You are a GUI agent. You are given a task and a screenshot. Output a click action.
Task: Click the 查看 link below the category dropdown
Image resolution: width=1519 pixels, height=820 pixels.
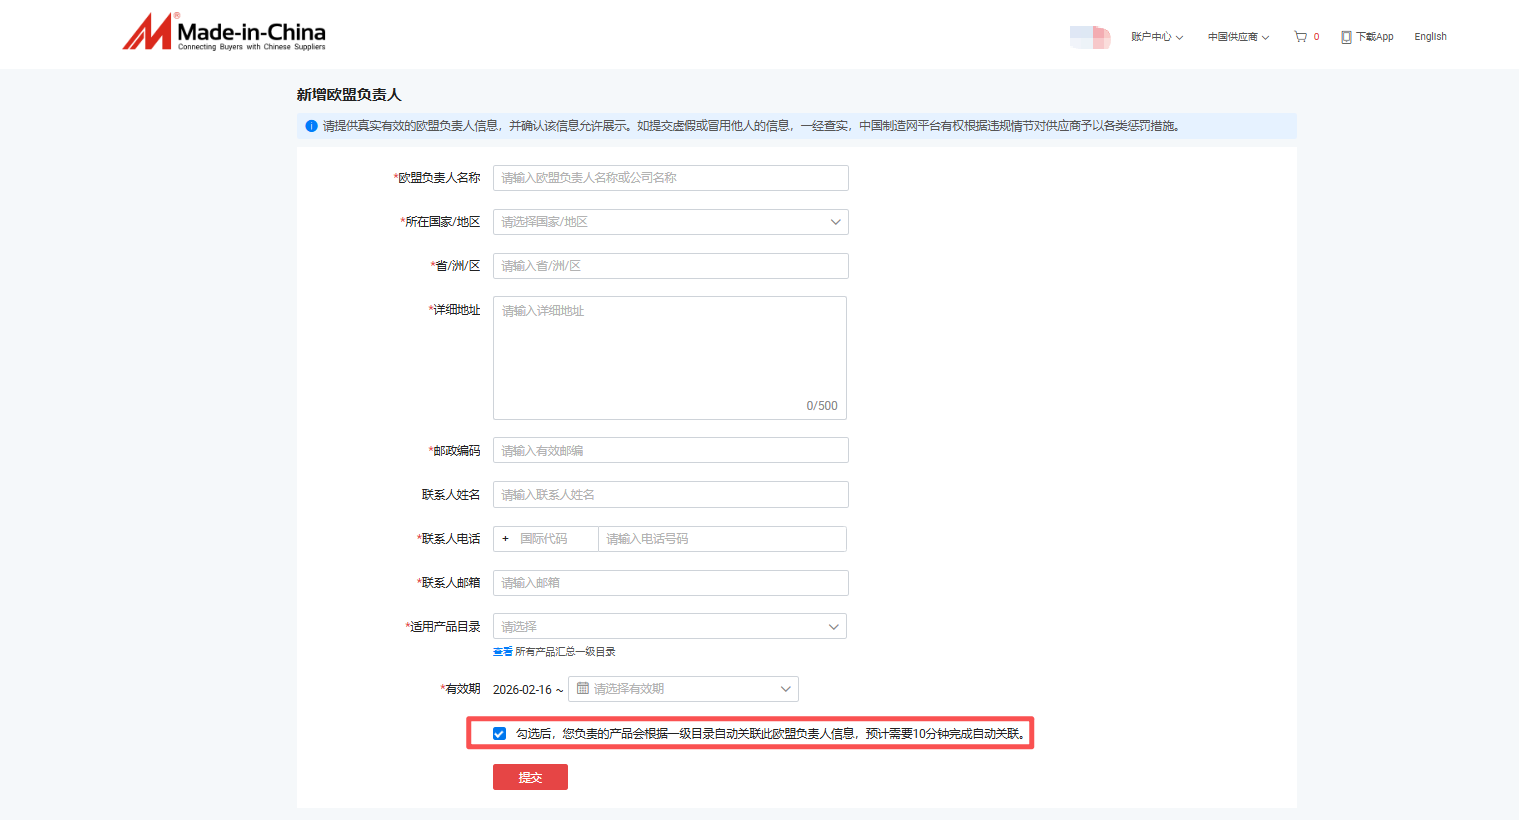[x=501, y=650]
